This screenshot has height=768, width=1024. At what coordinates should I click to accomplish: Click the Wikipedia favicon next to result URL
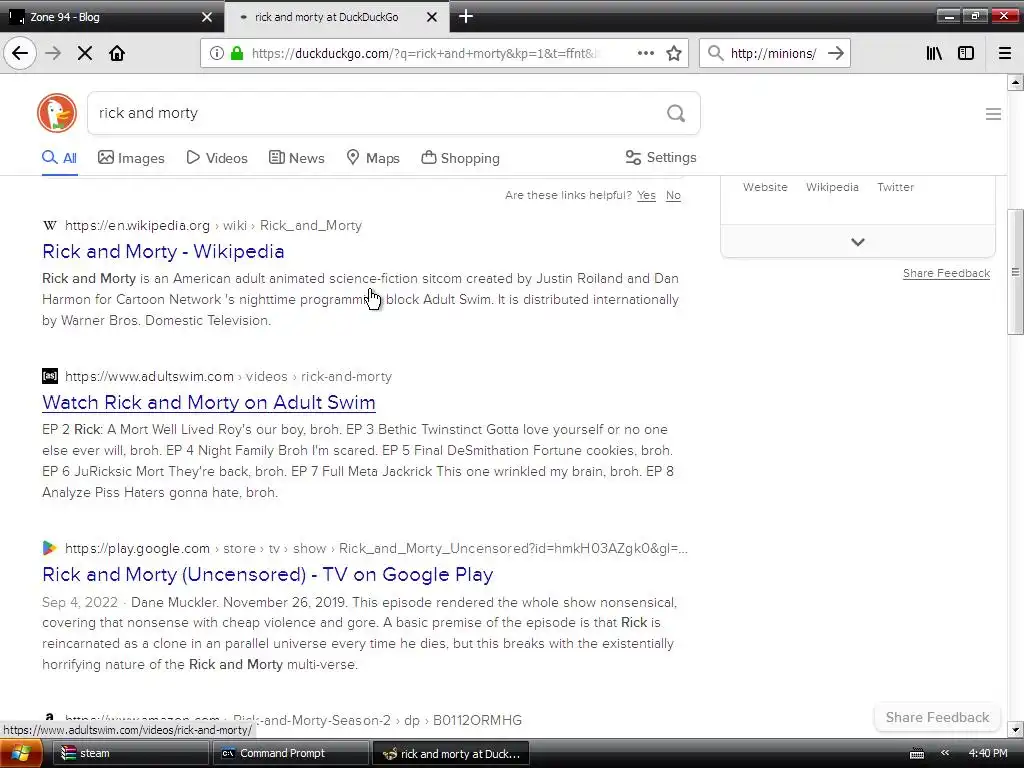click(50, 225)
